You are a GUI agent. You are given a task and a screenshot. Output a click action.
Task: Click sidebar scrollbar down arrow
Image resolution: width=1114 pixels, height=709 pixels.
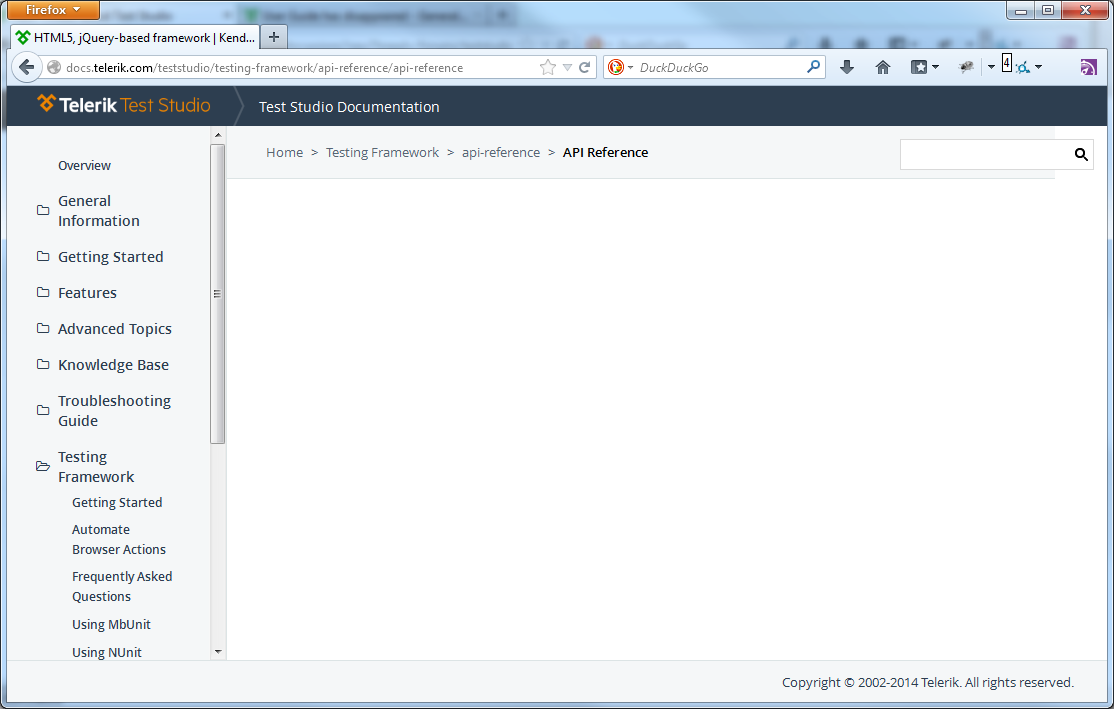point(218,651)
